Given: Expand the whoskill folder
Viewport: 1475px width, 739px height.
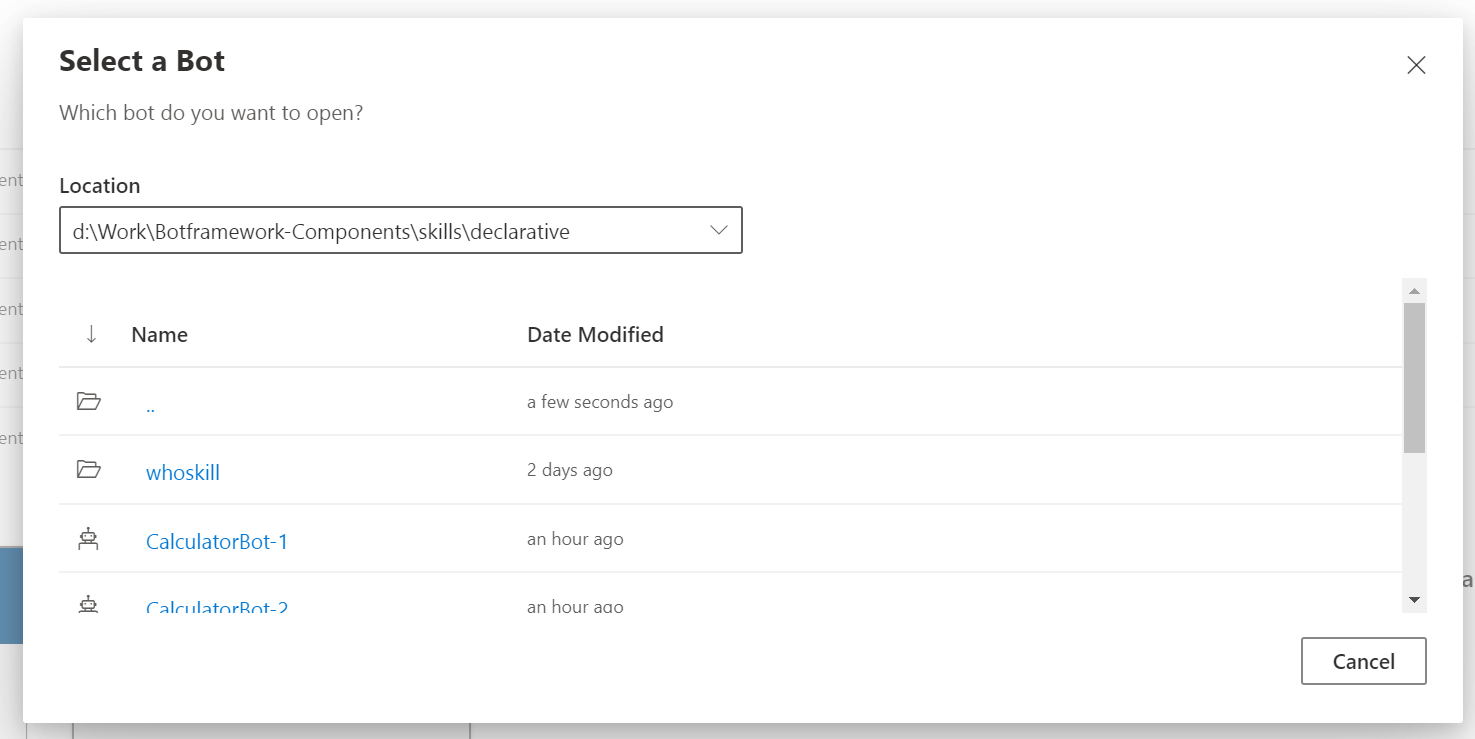Looking at the screenshot, I should point(182,471).
